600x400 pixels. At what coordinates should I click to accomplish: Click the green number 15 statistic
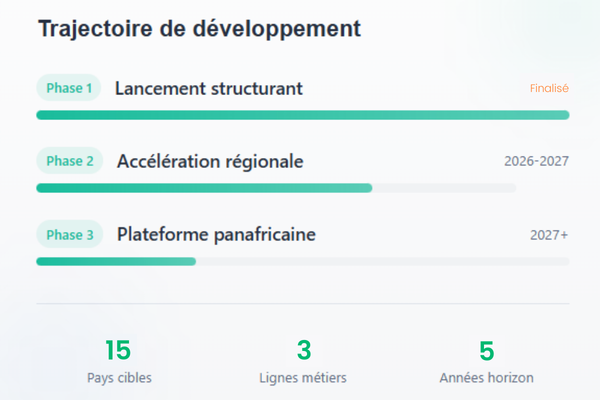(118, 350)
